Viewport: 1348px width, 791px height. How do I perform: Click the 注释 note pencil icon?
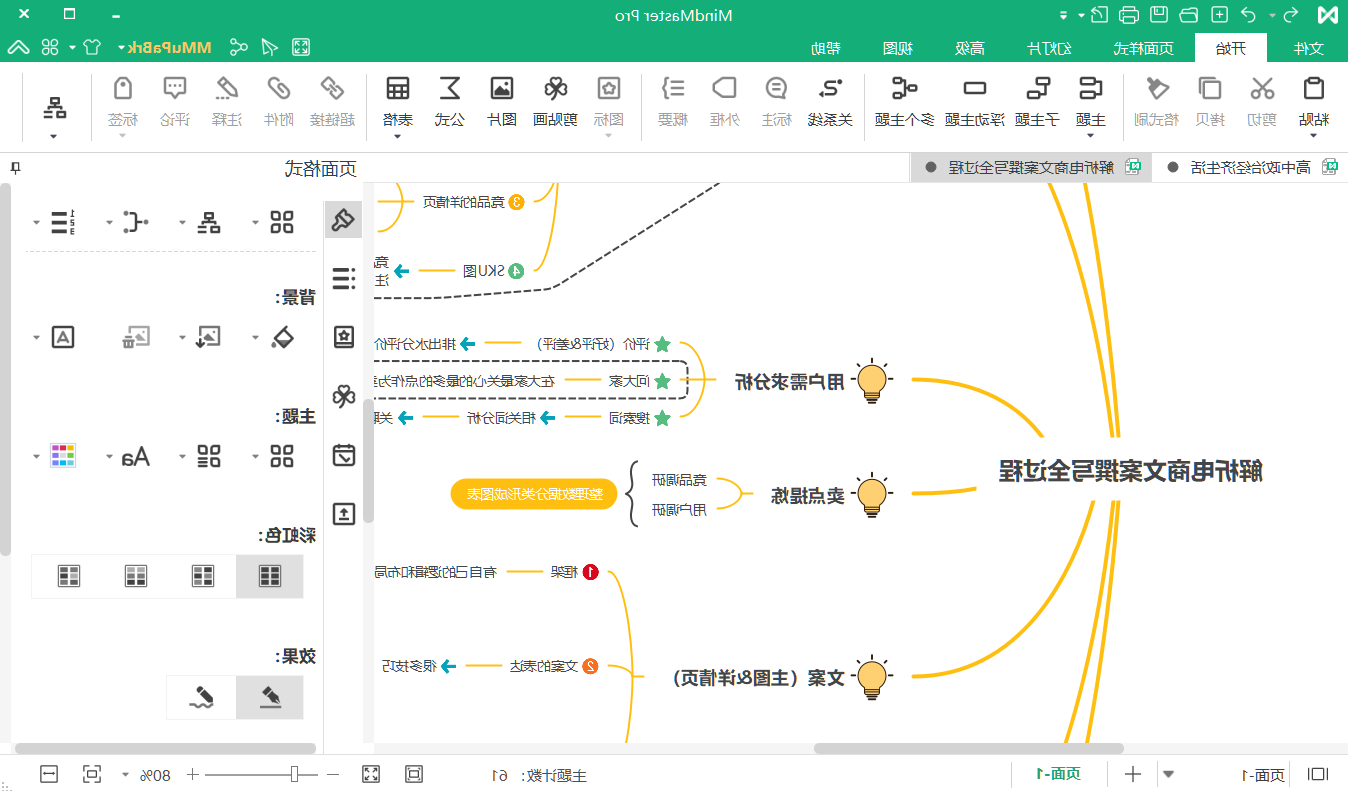click(x=227, y=90)
